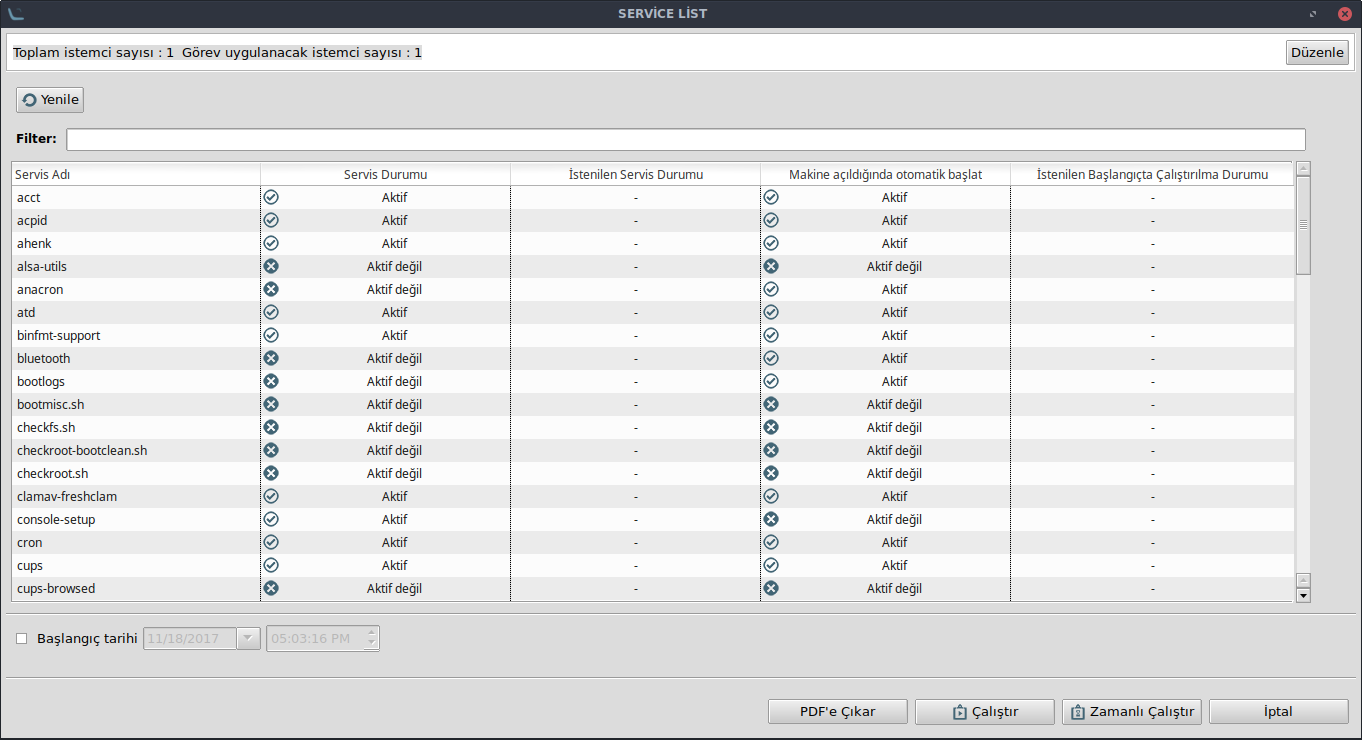Image resolution: width=1362 pixels, height=740 pixels.
Task: Click the Düzenle button
Action: pos(1317,52)
